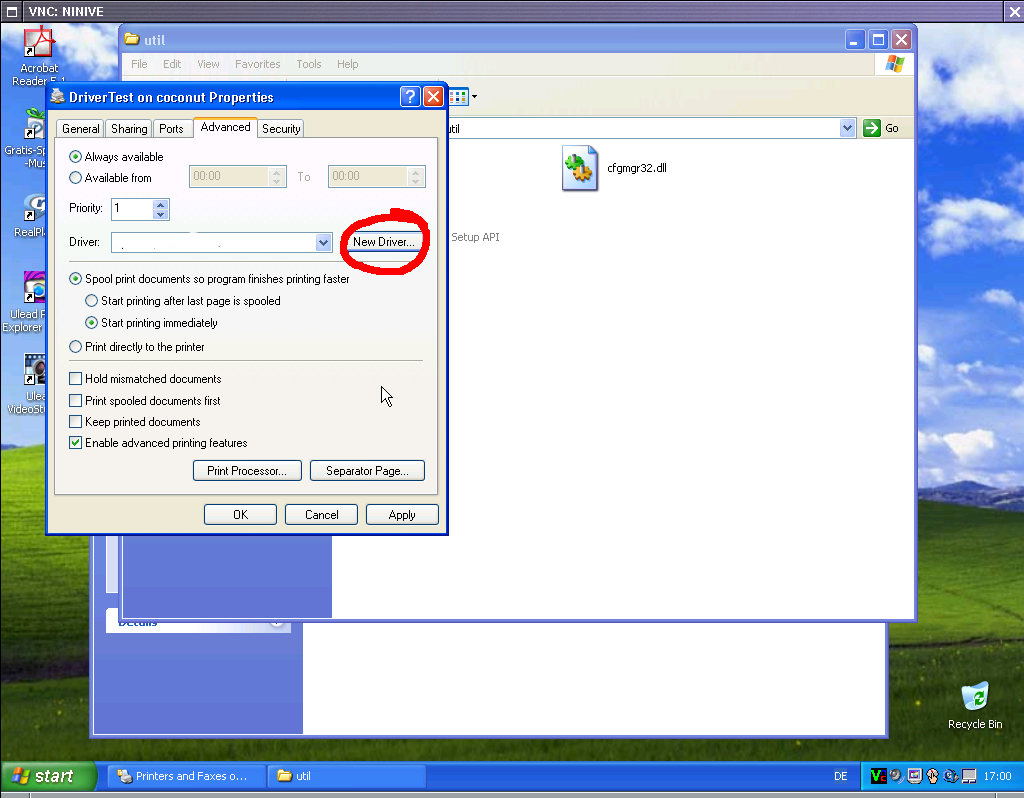Click the New Driver button
Image resolution: width=1024 pixels, height=798 pixels.
pos(384,243)
